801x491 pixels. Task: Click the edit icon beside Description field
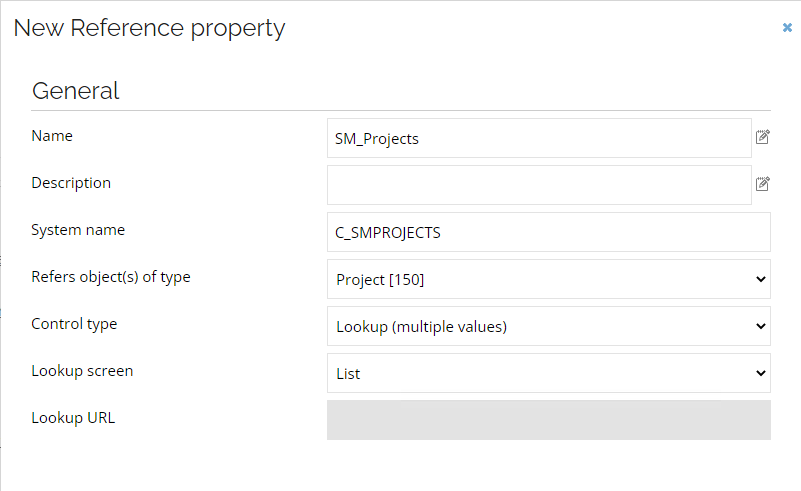coord(763,184)
